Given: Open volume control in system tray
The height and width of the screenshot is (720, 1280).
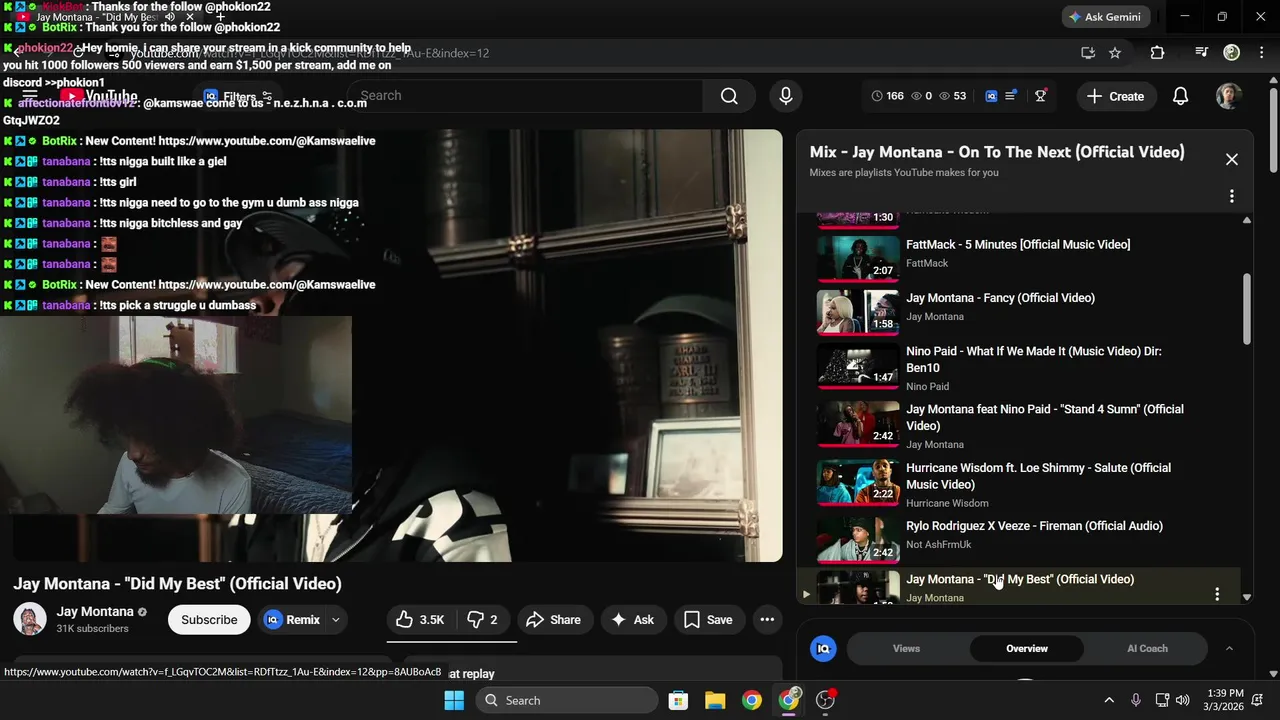Looking at the screenshot, I should [1183, 700].
